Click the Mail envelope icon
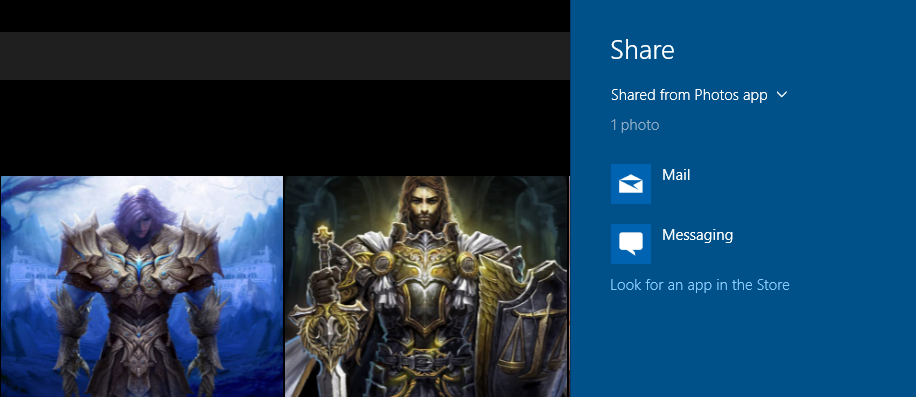The height and width of the screenshot is (397, 916). tap(631, 184)
